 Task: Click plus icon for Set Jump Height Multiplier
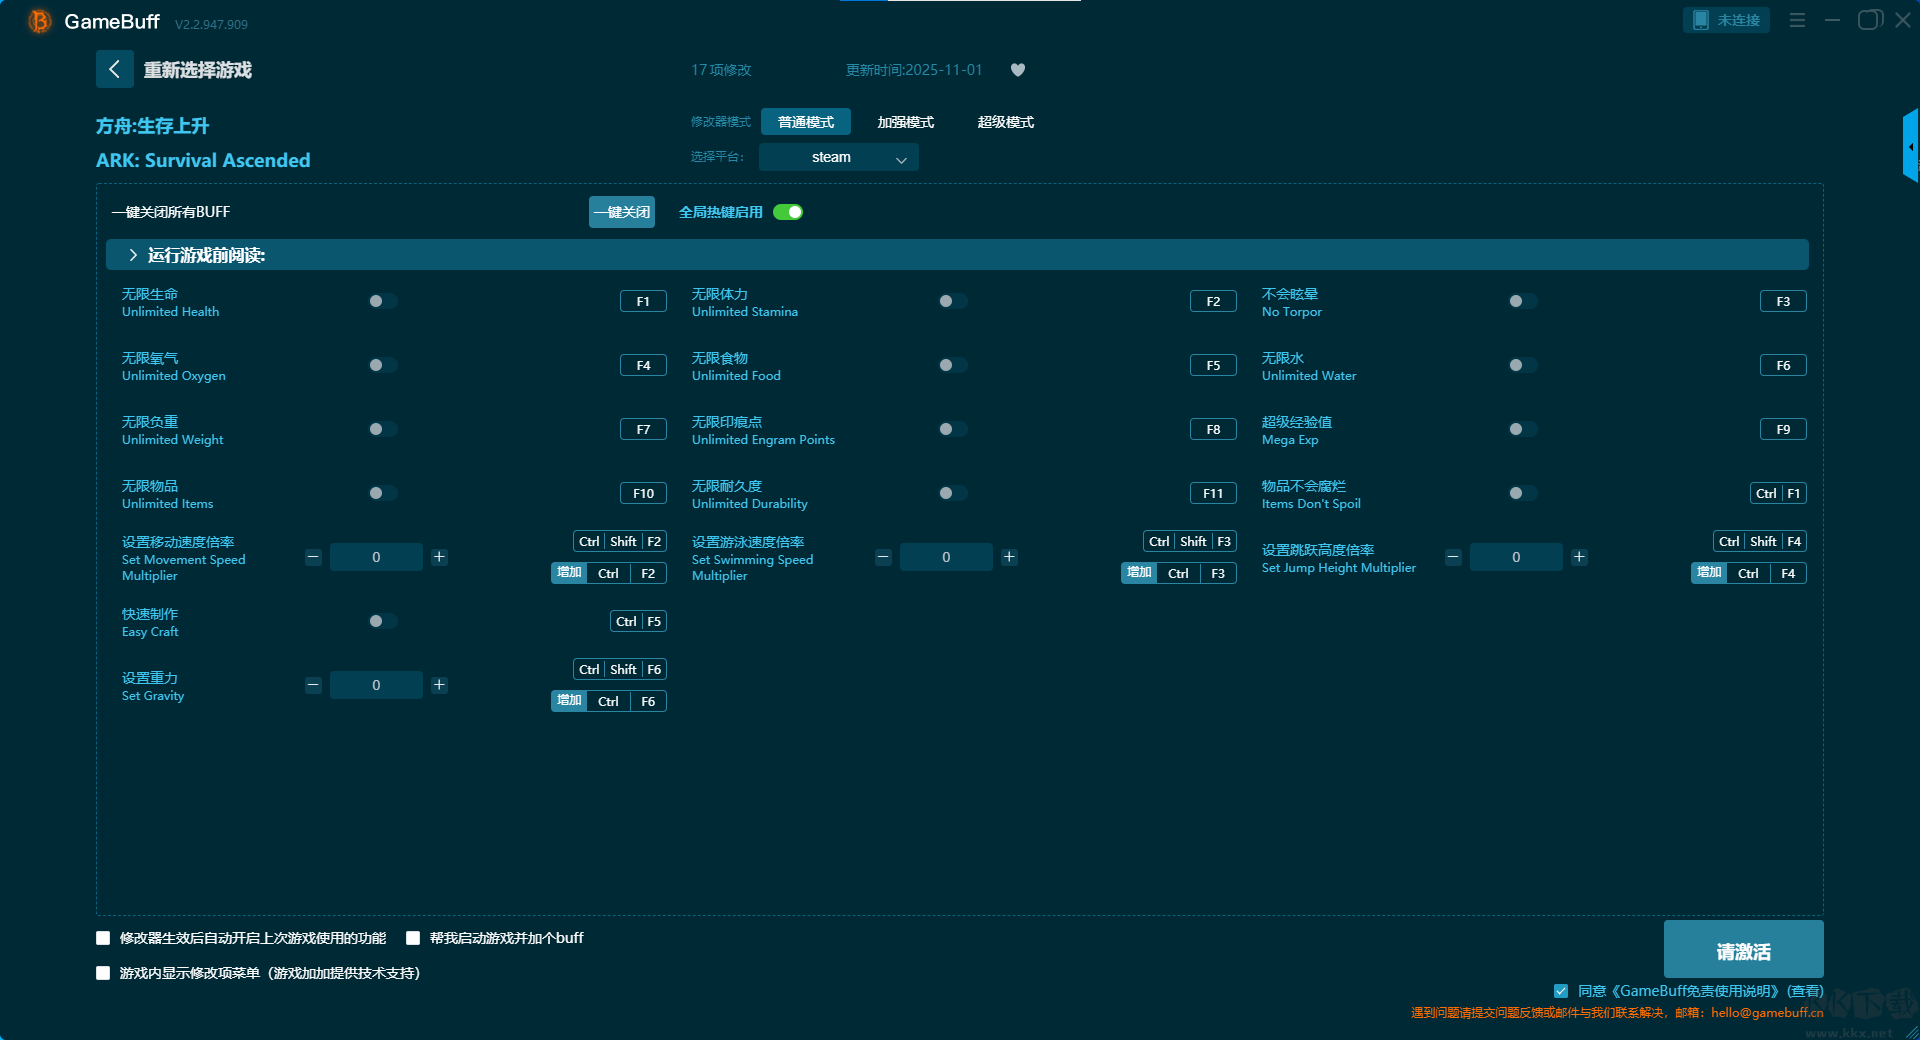point(1579,557)
